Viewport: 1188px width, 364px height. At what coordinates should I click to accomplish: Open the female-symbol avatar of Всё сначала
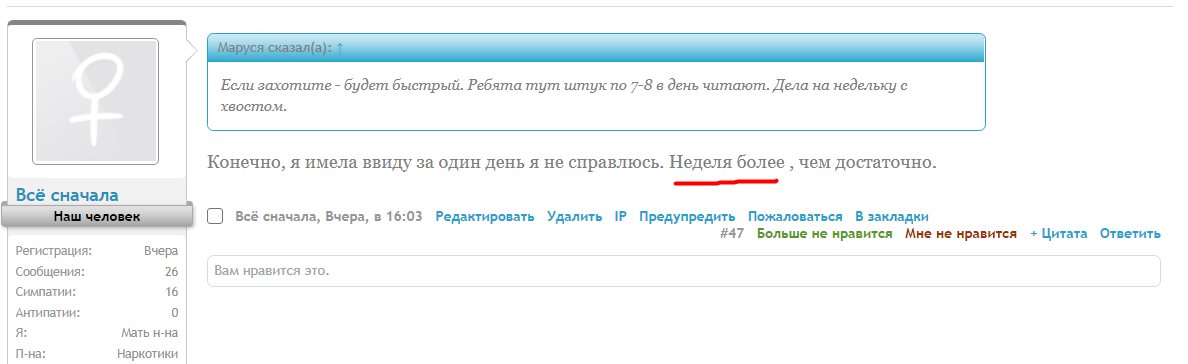point(95,102)
